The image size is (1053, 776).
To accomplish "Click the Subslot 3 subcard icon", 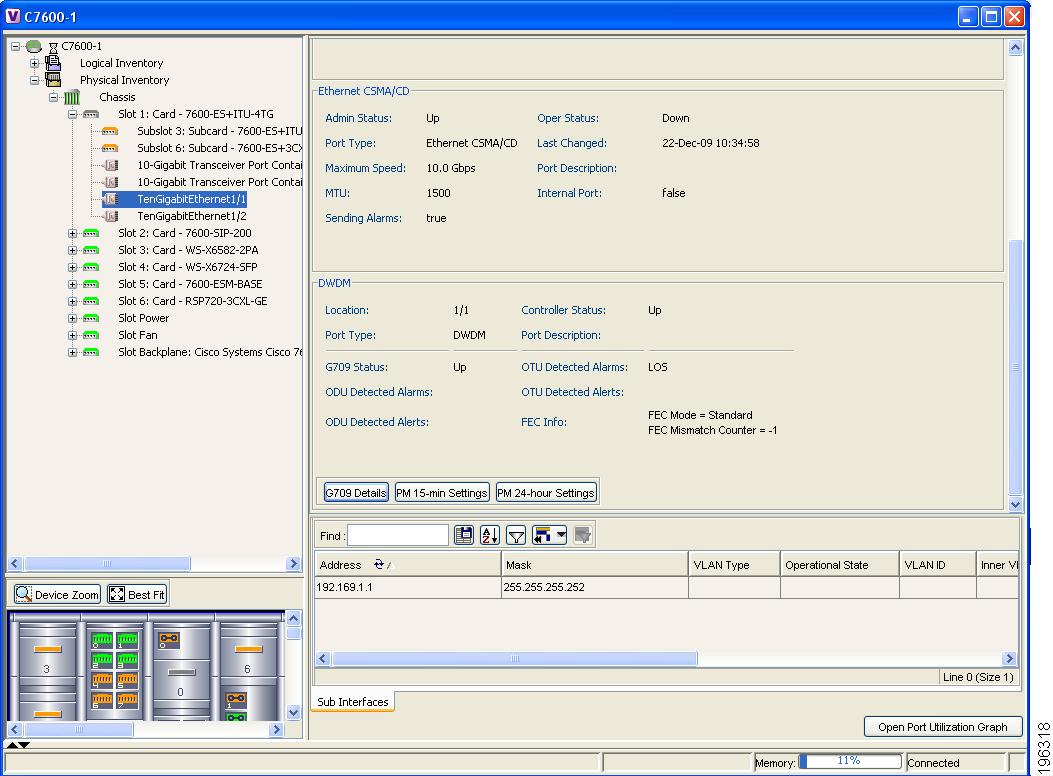I will pyautogui.click(x=110, y=131).
